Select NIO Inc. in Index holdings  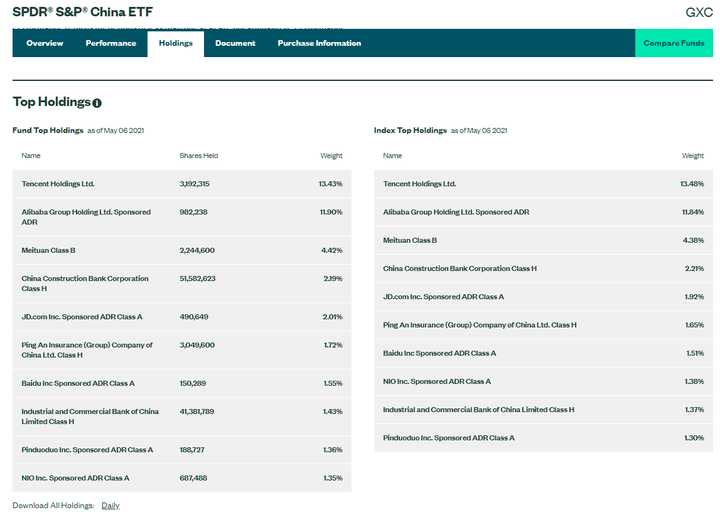point(437,381)
